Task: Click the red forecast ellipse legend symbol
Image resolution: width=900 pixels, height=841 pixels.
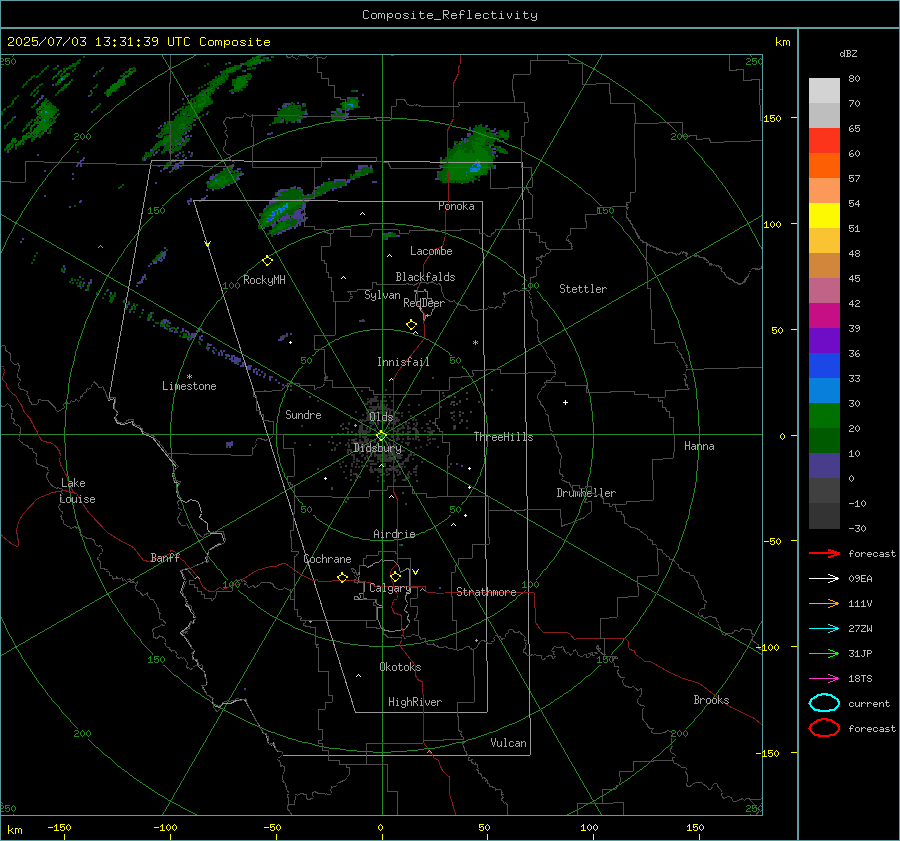Action: click(824, 728)
